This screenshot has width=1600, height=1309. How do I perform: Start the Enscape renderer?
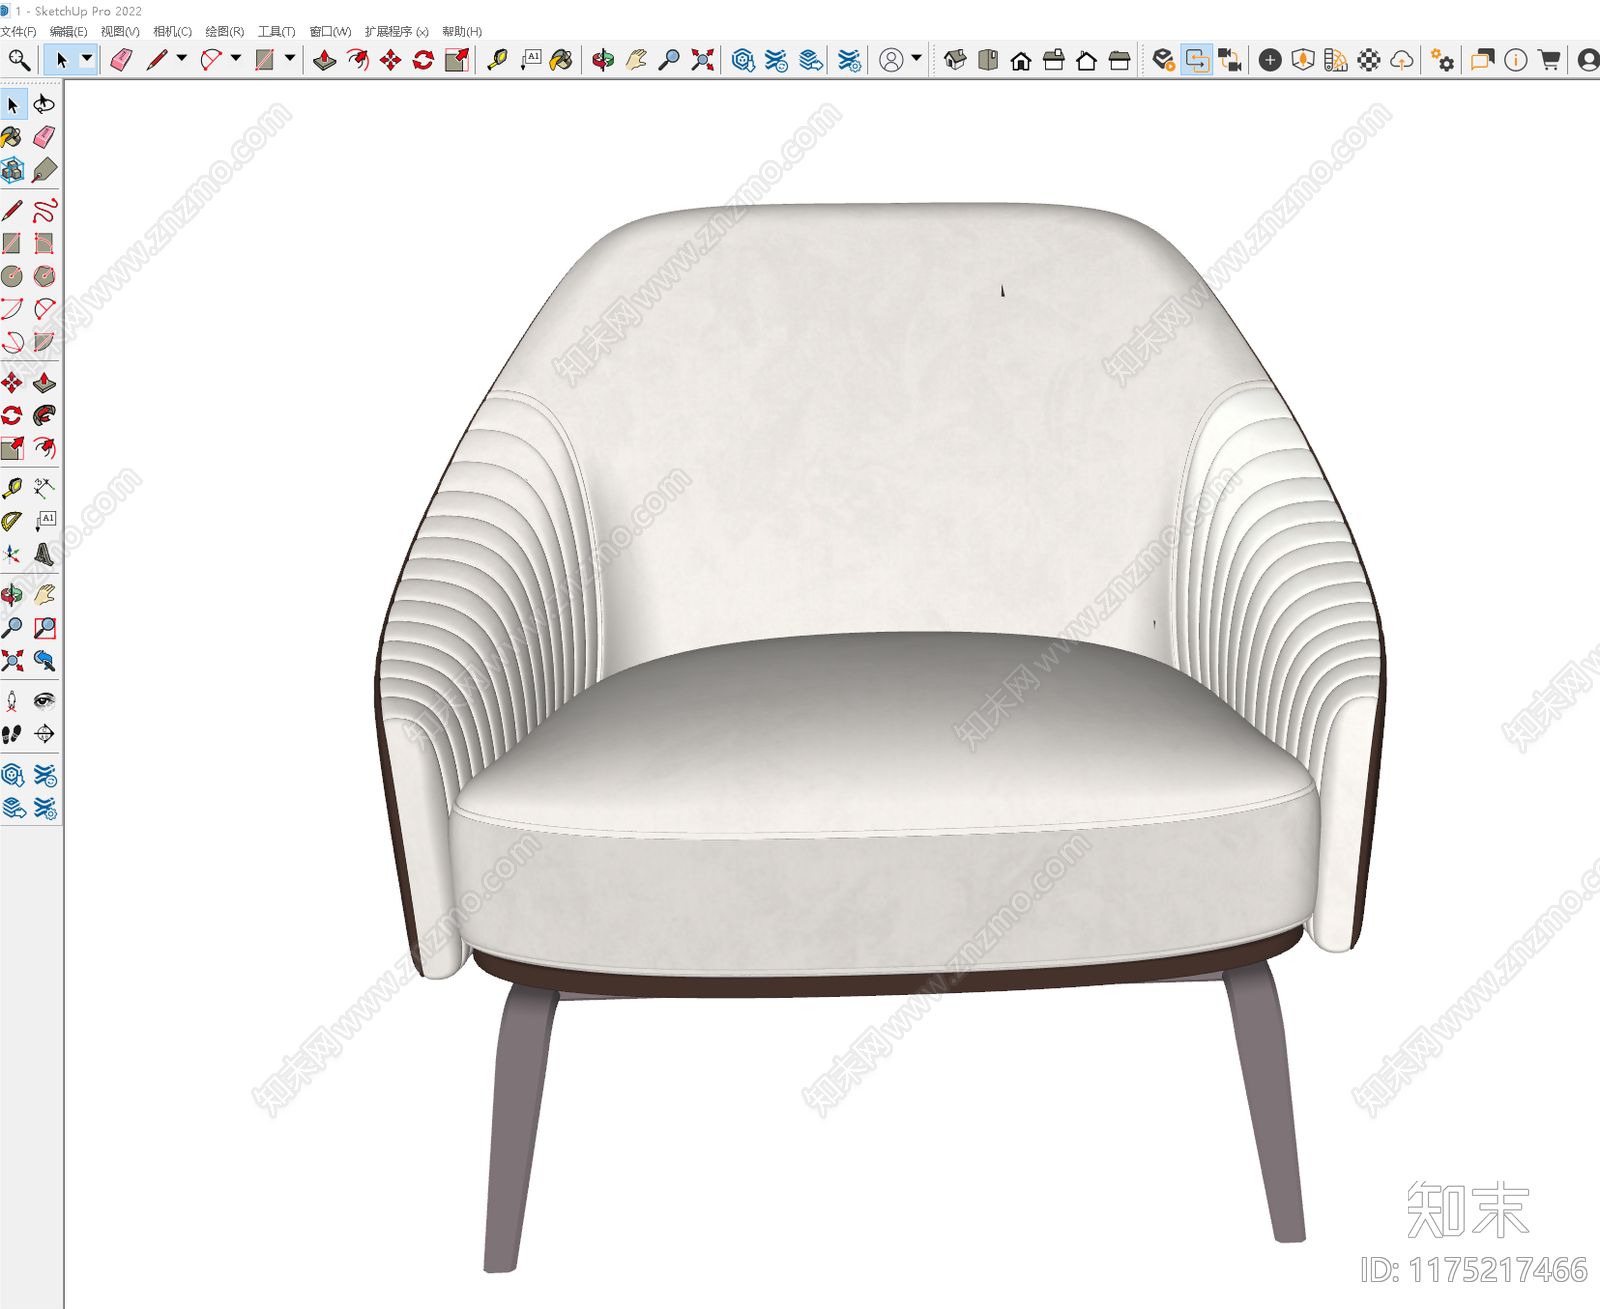coord(1164,60)
